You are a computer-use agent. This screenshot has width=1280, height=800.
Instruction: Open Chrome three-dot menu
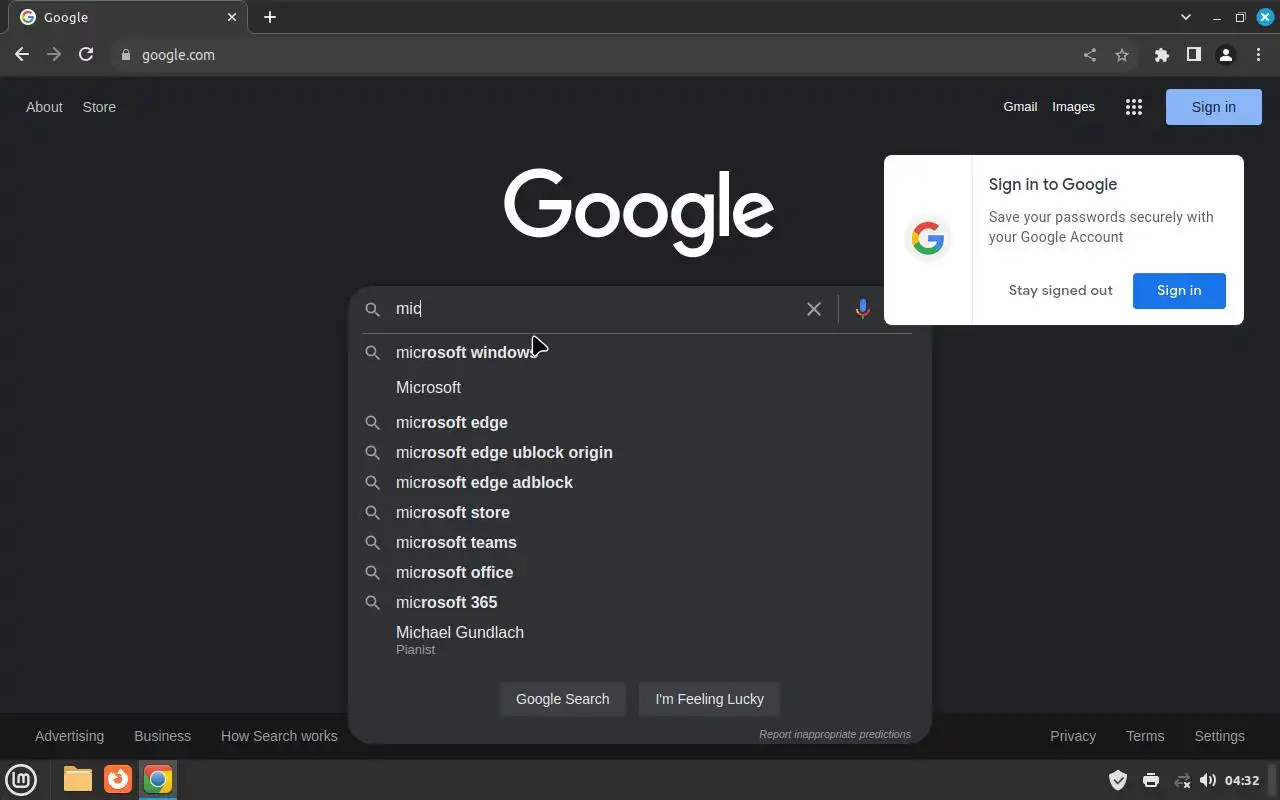click(1258, 55)
